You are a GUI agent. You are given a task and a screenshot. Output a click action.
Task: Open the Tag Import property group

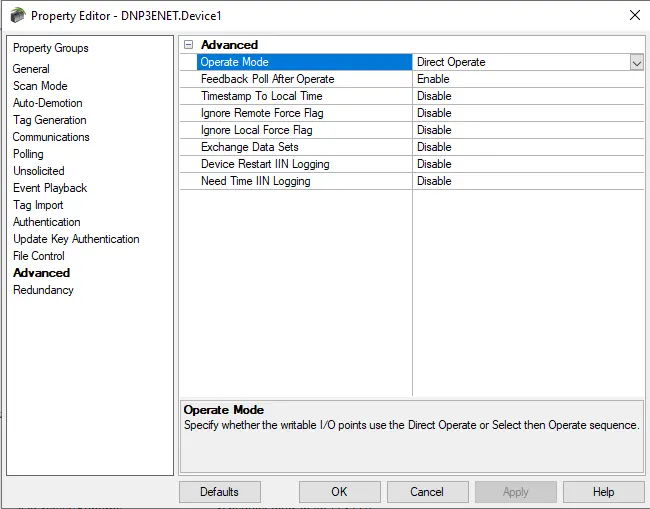click(x=38, y=205)
